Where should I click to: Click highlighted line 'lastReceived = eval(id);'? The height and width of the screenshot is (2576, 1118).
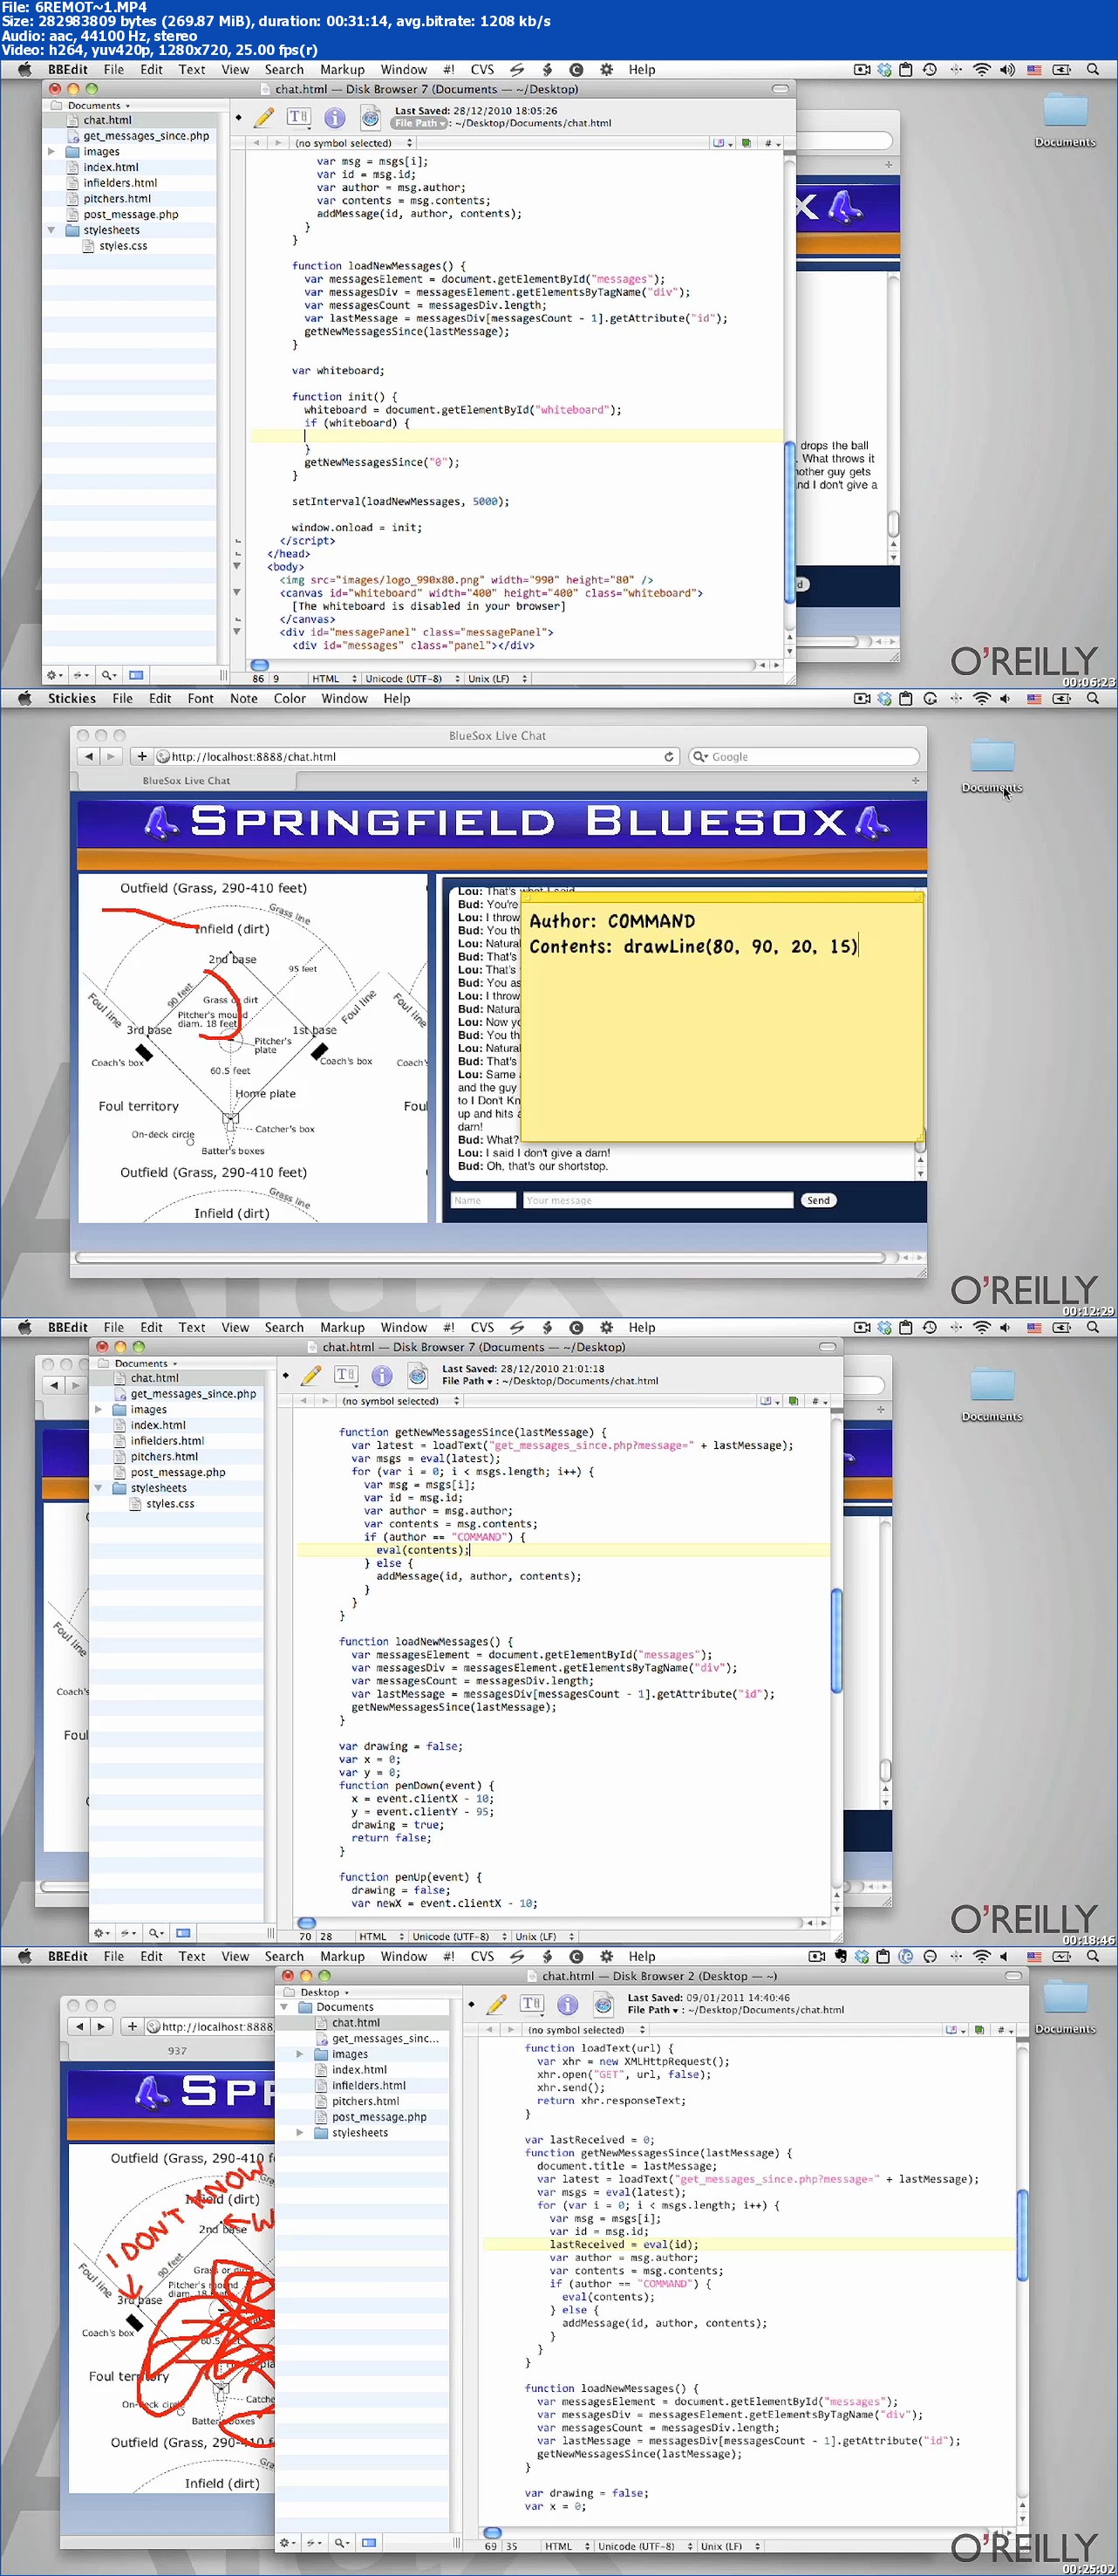(624, 2245)
